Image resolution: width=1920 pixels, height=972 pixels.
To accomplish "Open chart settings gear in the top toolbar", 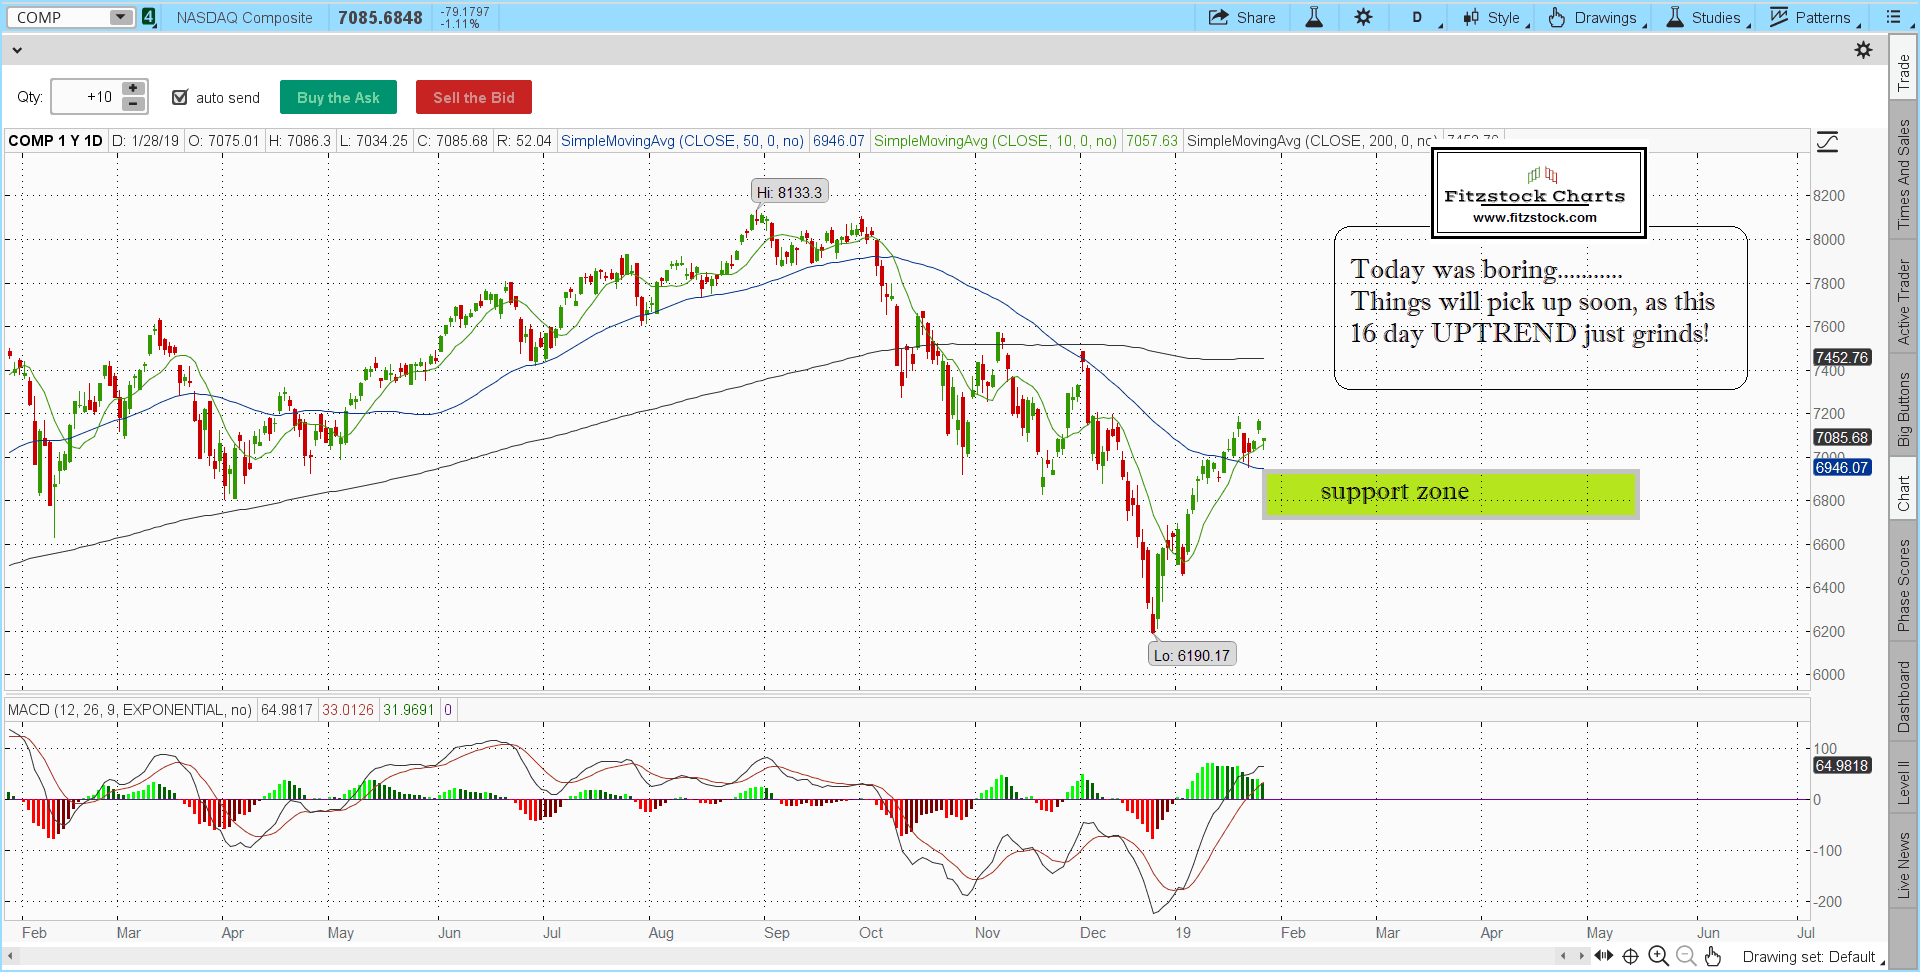I will pos(1363,17).
